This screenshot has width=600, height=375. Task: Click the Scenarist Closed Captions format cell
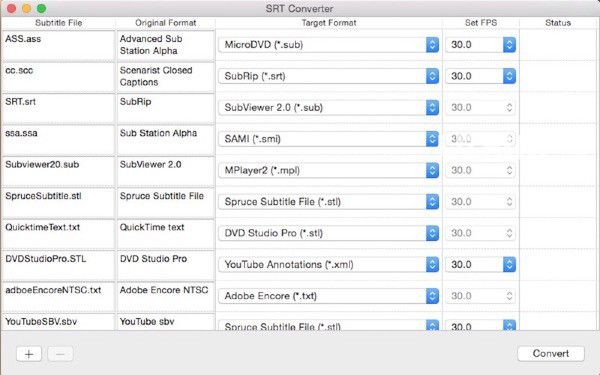pos(165,77)
